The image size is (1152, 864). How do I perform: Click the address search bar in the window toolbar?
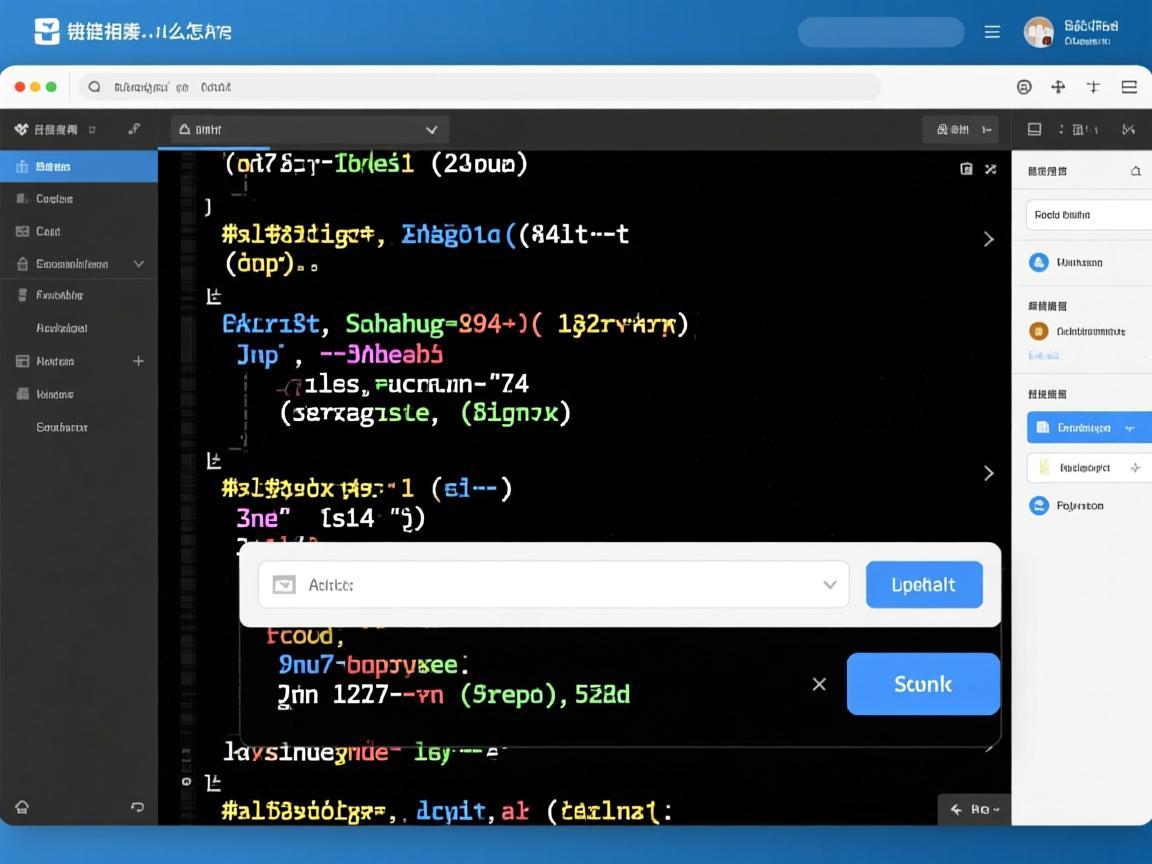click(480, 87)
